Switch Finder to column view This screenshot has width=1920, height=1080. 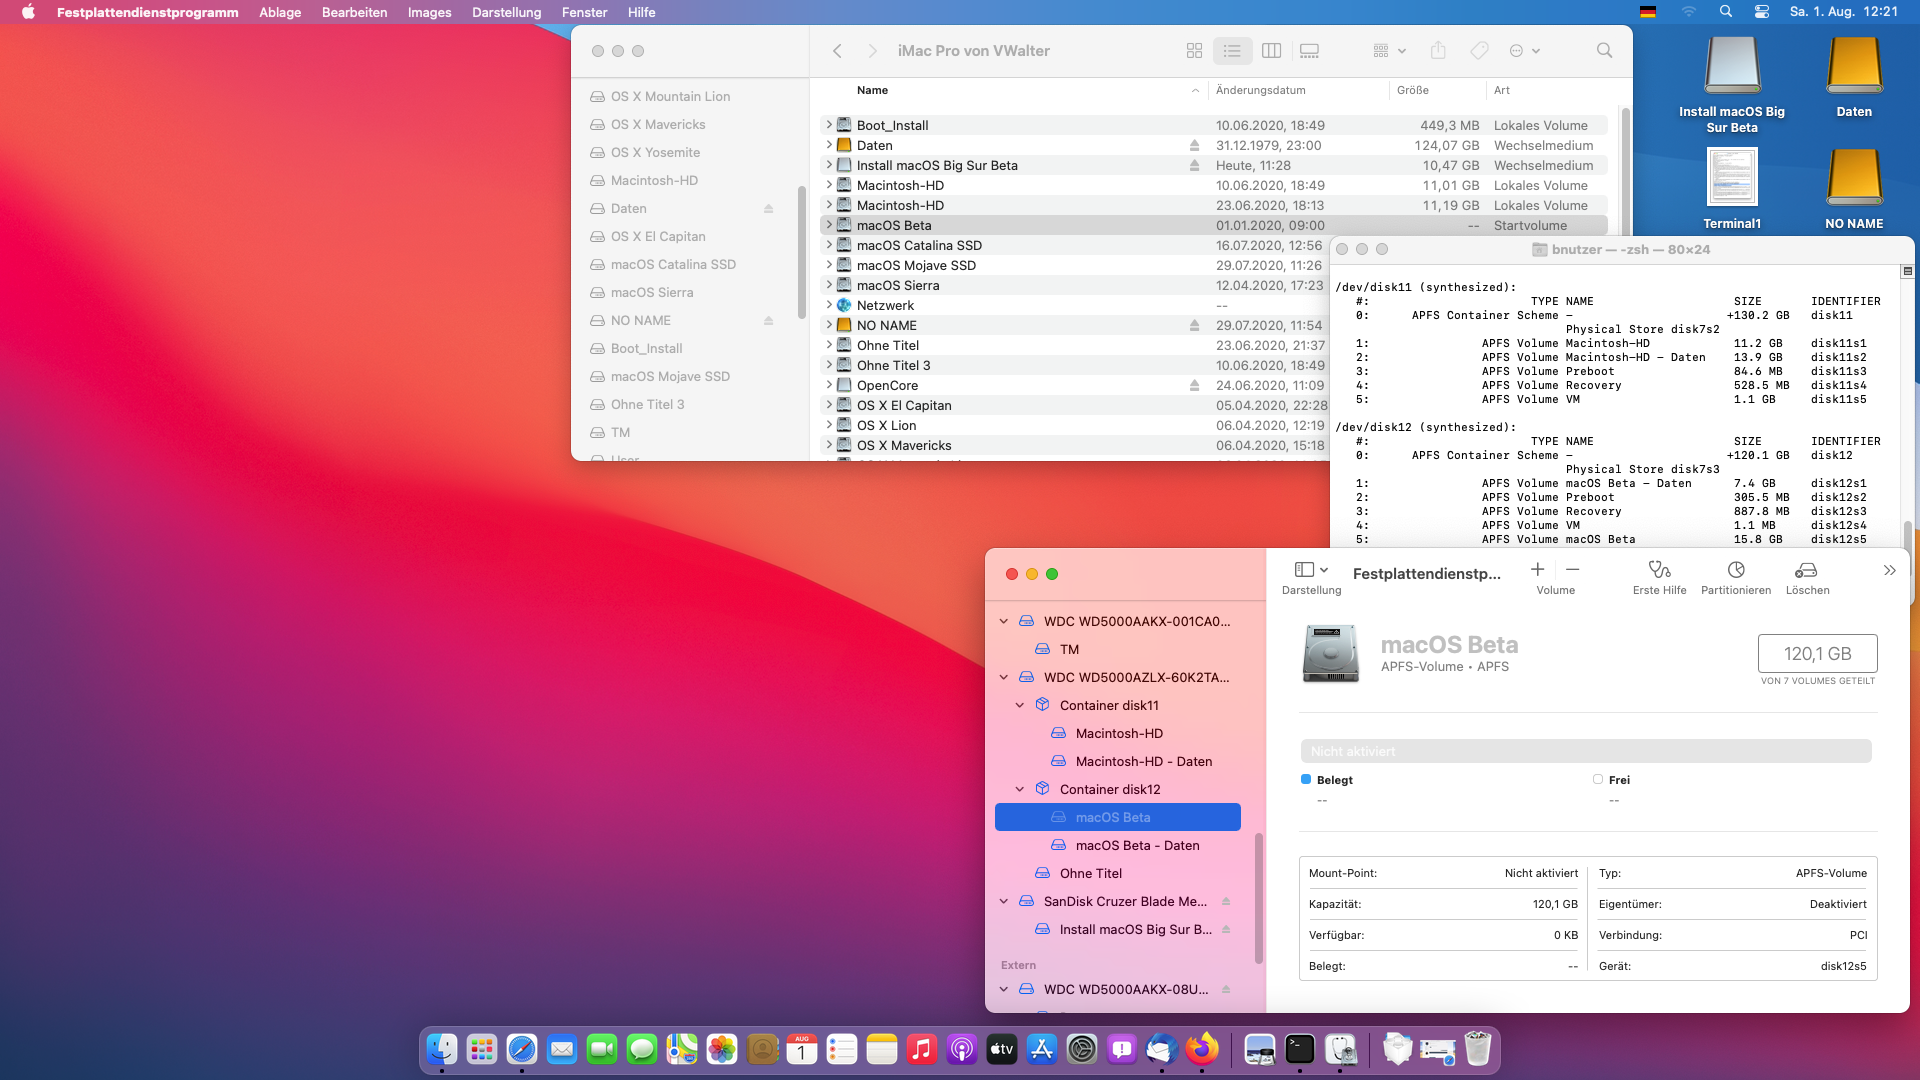(1272, 51)
